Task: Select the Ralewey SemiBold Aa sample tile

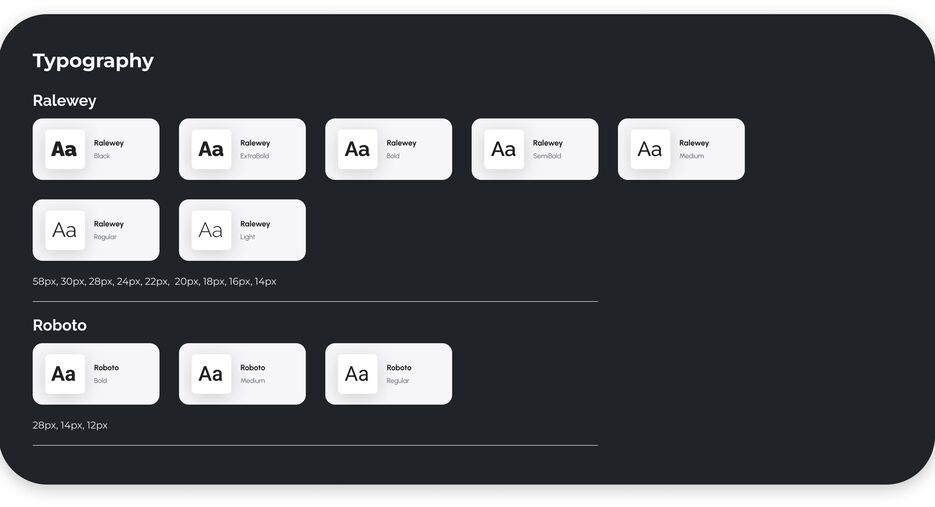Action: pyautogui.click(x=504, y=149)
